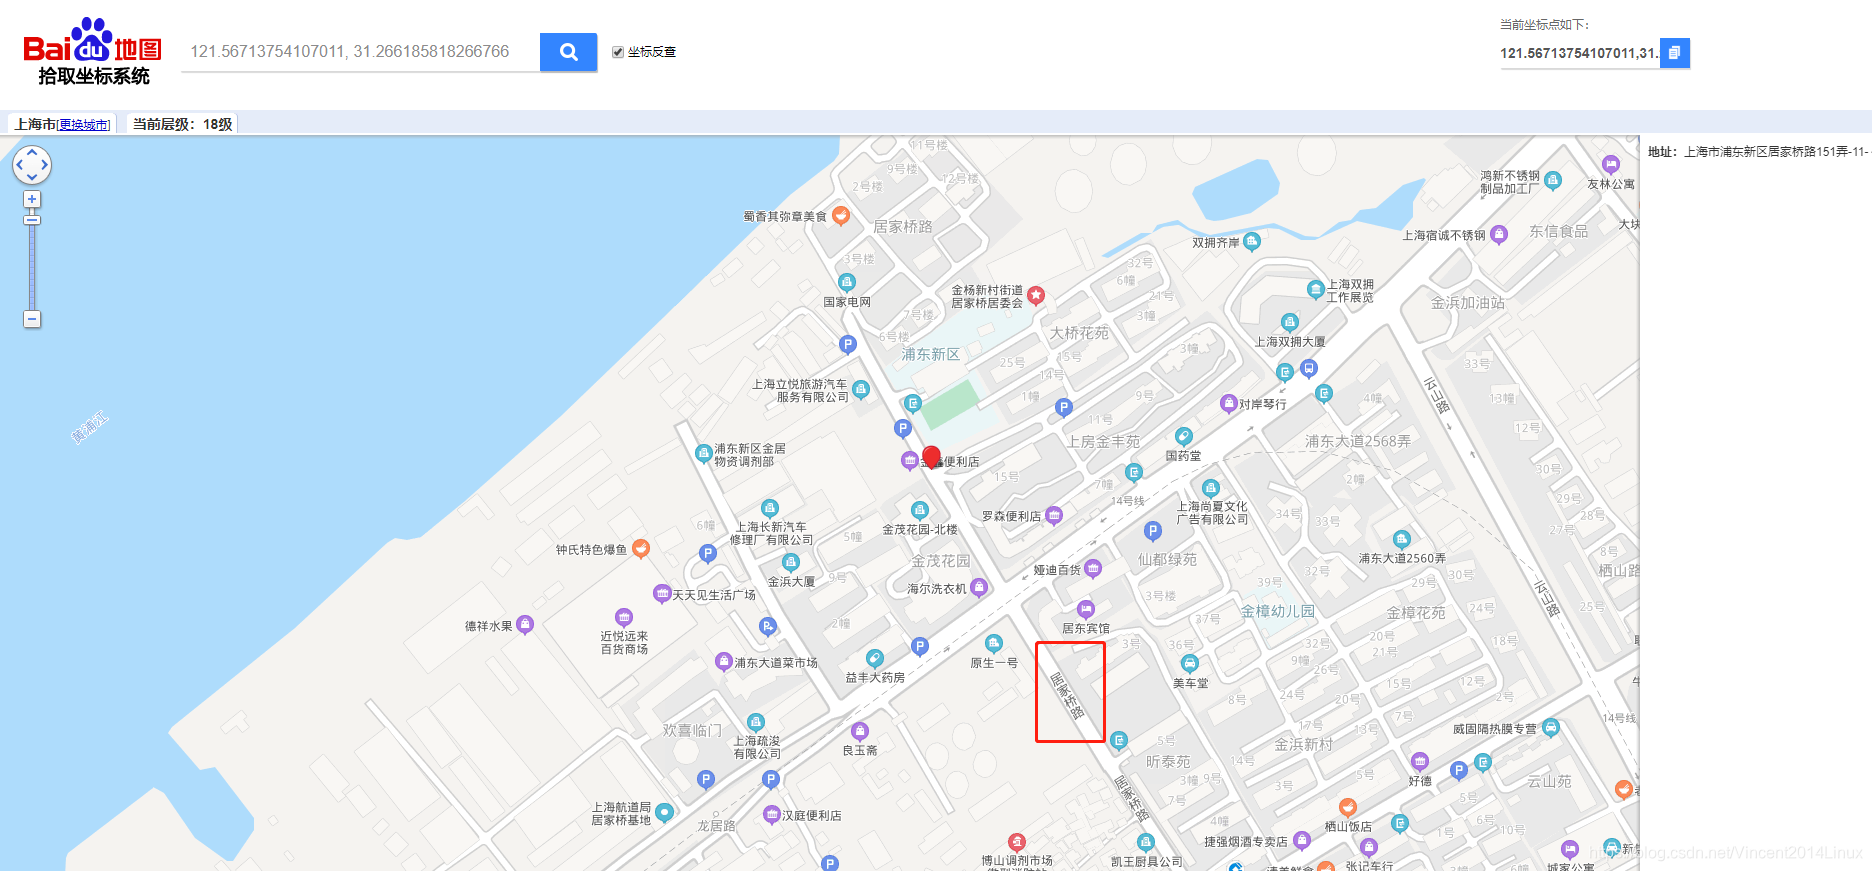Image resolution: width=1872 pixels, height=871 pixels.
Task: Click the red location pin marker
Action: pos(932,457)
